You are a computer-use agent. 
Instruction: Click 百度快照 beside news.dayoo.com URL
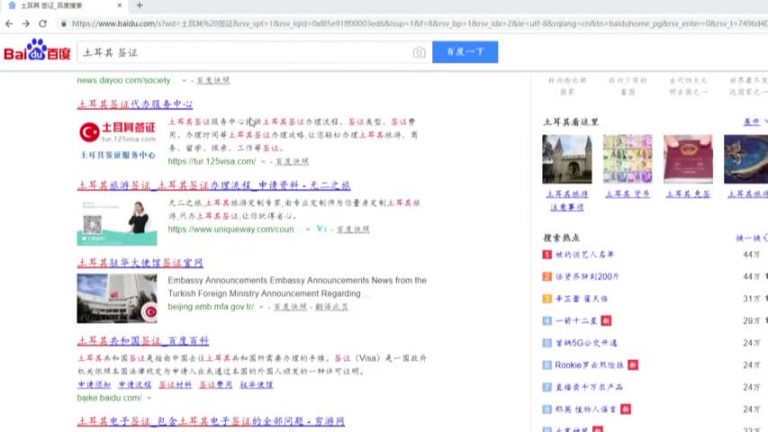click(x=213, y=80)
